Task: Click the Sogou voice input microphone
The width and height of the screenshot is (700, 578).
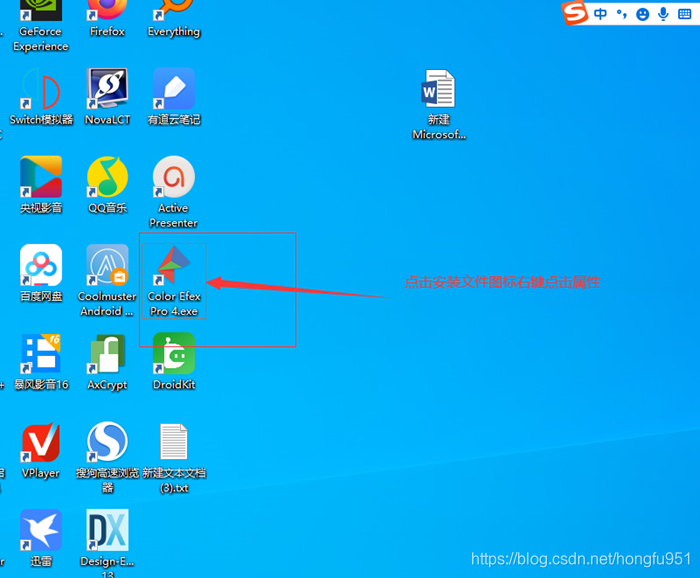Action: pyautogui.click(x=663, y=14)
